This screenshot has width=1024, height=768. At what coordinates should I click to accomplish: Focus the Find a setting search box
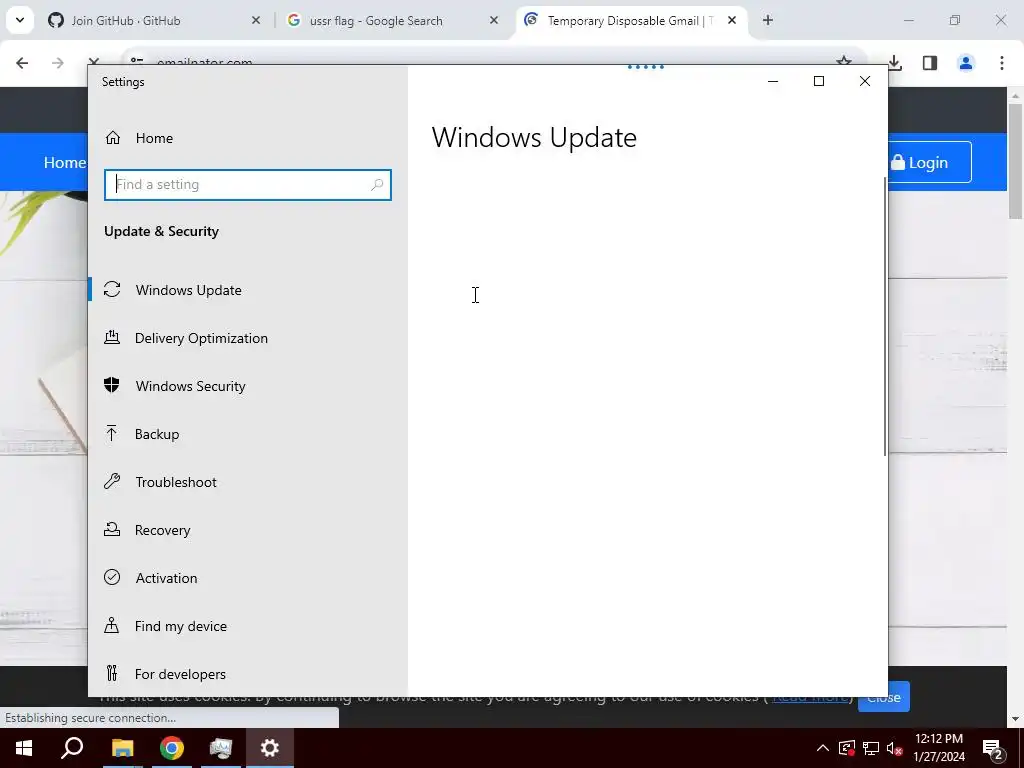point(248,185)
